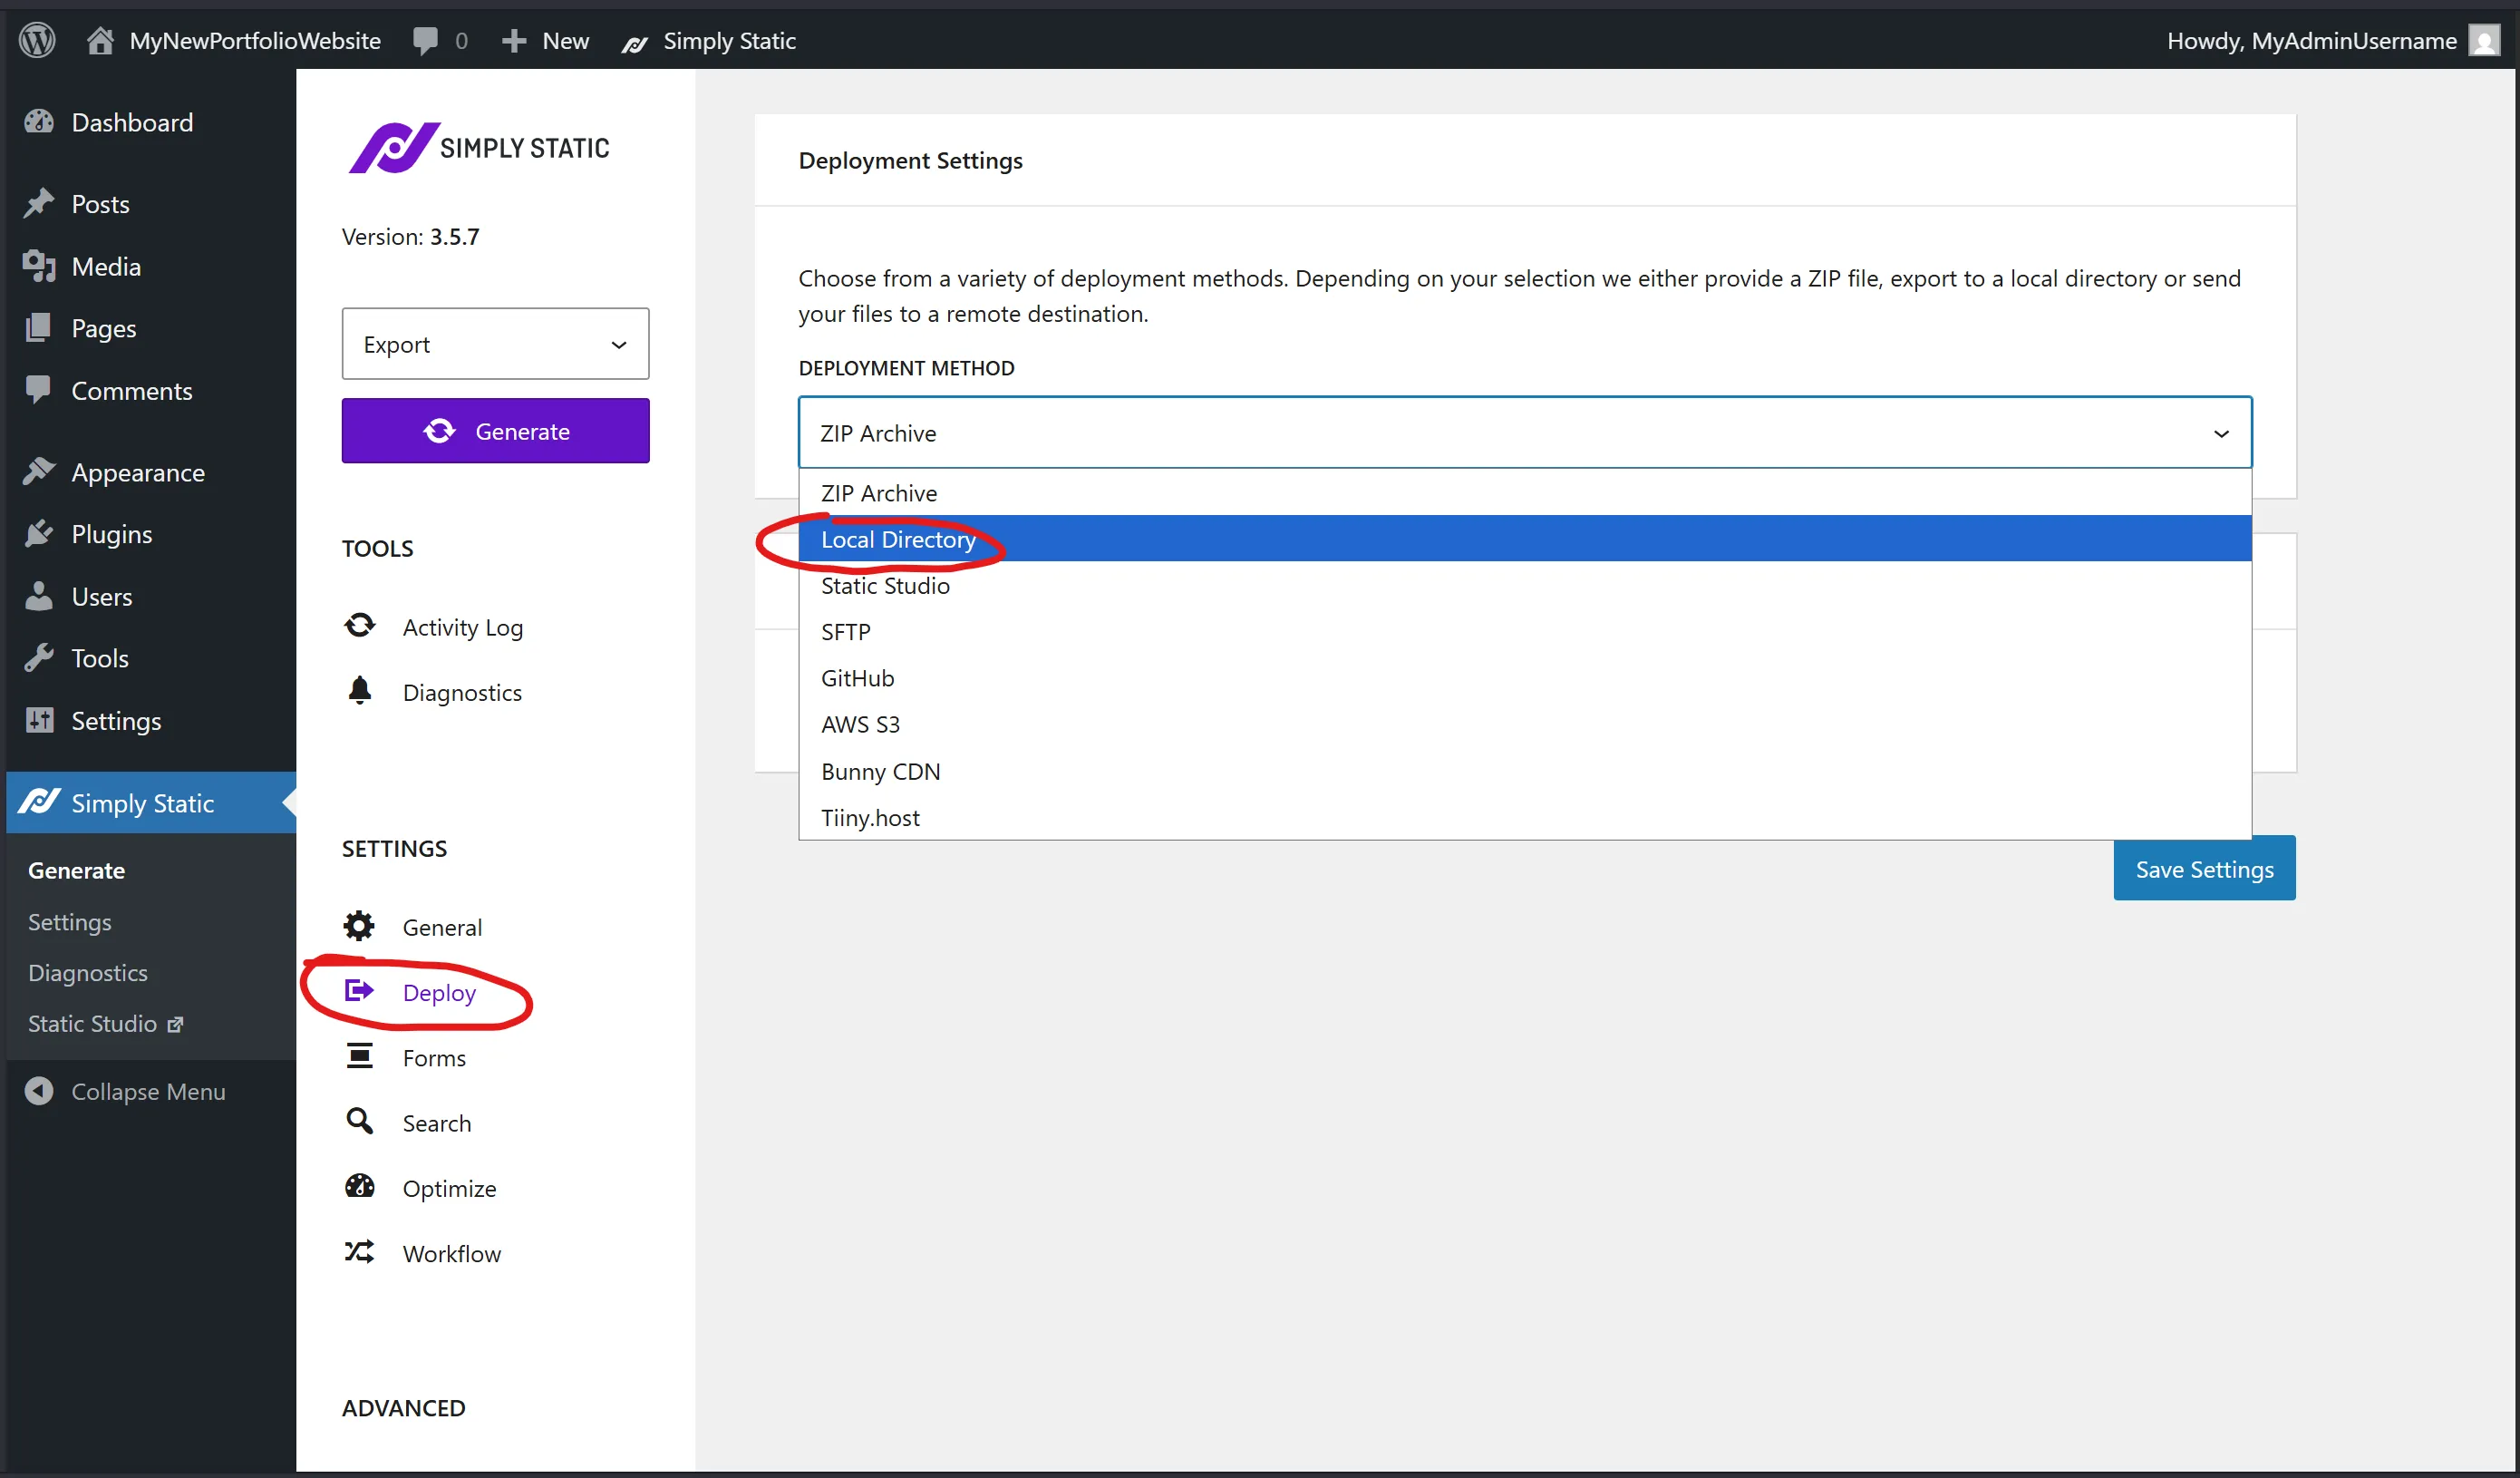Click the WordPress logo in the admin bar
Viewport: 2520px width, 1478px height.
click(37, 40)
